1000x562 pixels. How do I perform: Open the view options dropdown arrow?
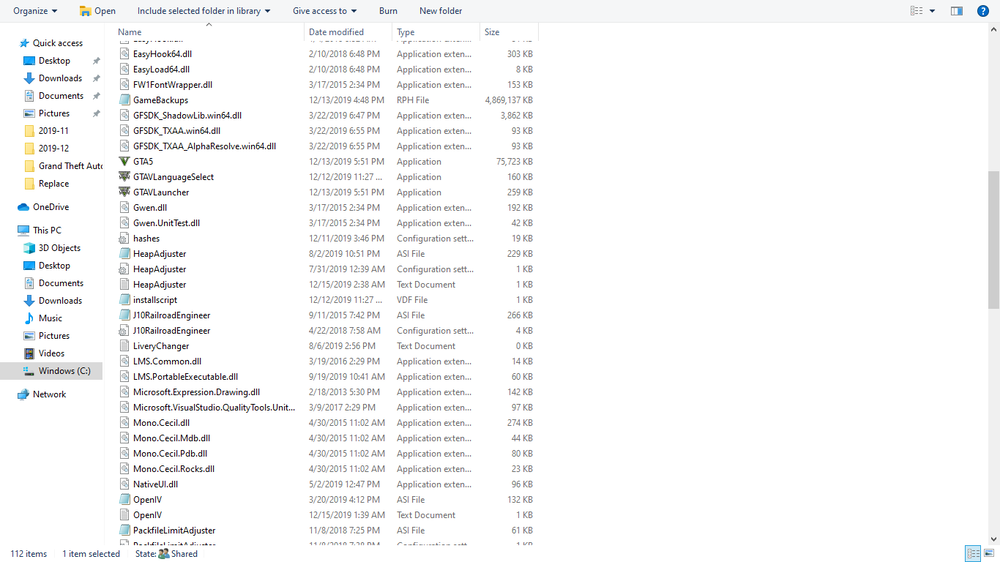click(x=932, y=11)
